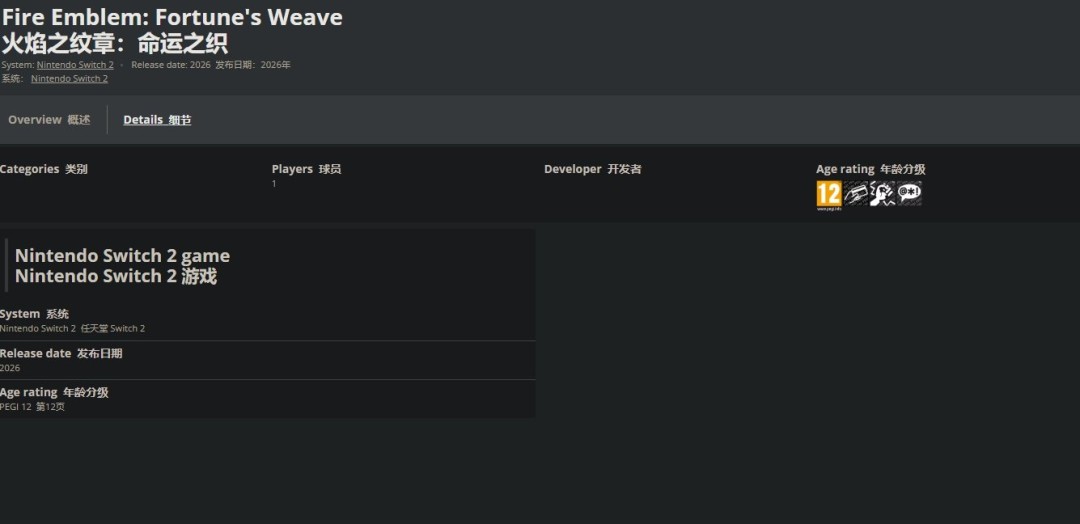Click the player count "1" under Players
The width and height of the screenshot is (1080, 524).
pyautogui.click(x=274, y=184)
